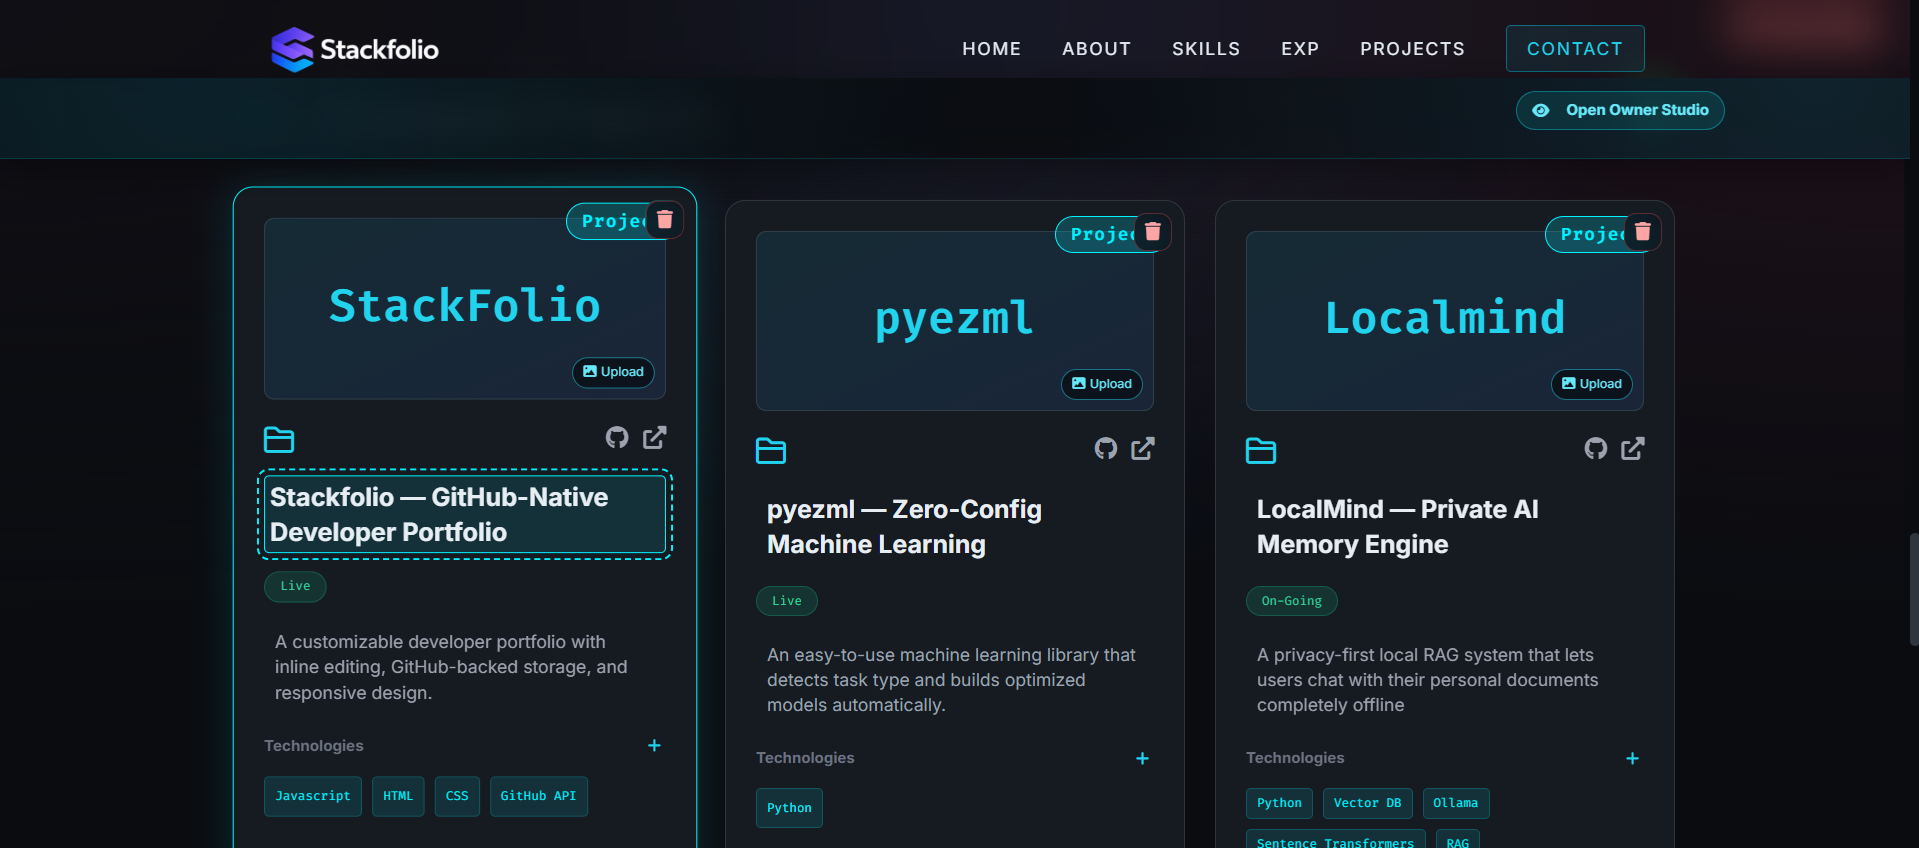The image size is (1919, 848).
Task: Open Owner Studio
Action: (1620, 110)
